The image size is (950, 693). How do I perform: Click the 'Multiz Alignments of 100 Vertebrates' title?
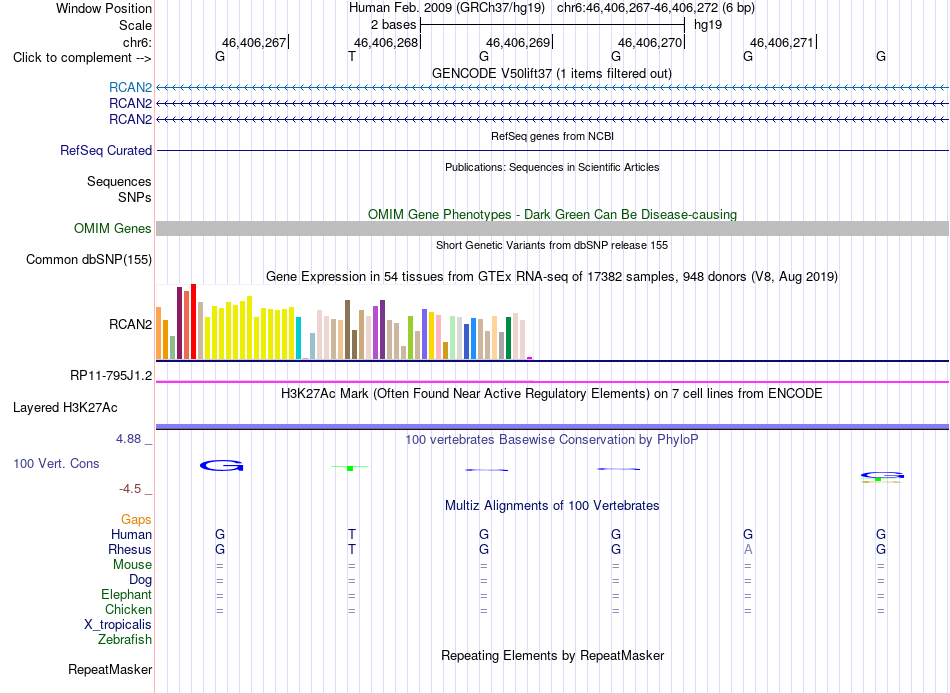(x=552, y=506)
